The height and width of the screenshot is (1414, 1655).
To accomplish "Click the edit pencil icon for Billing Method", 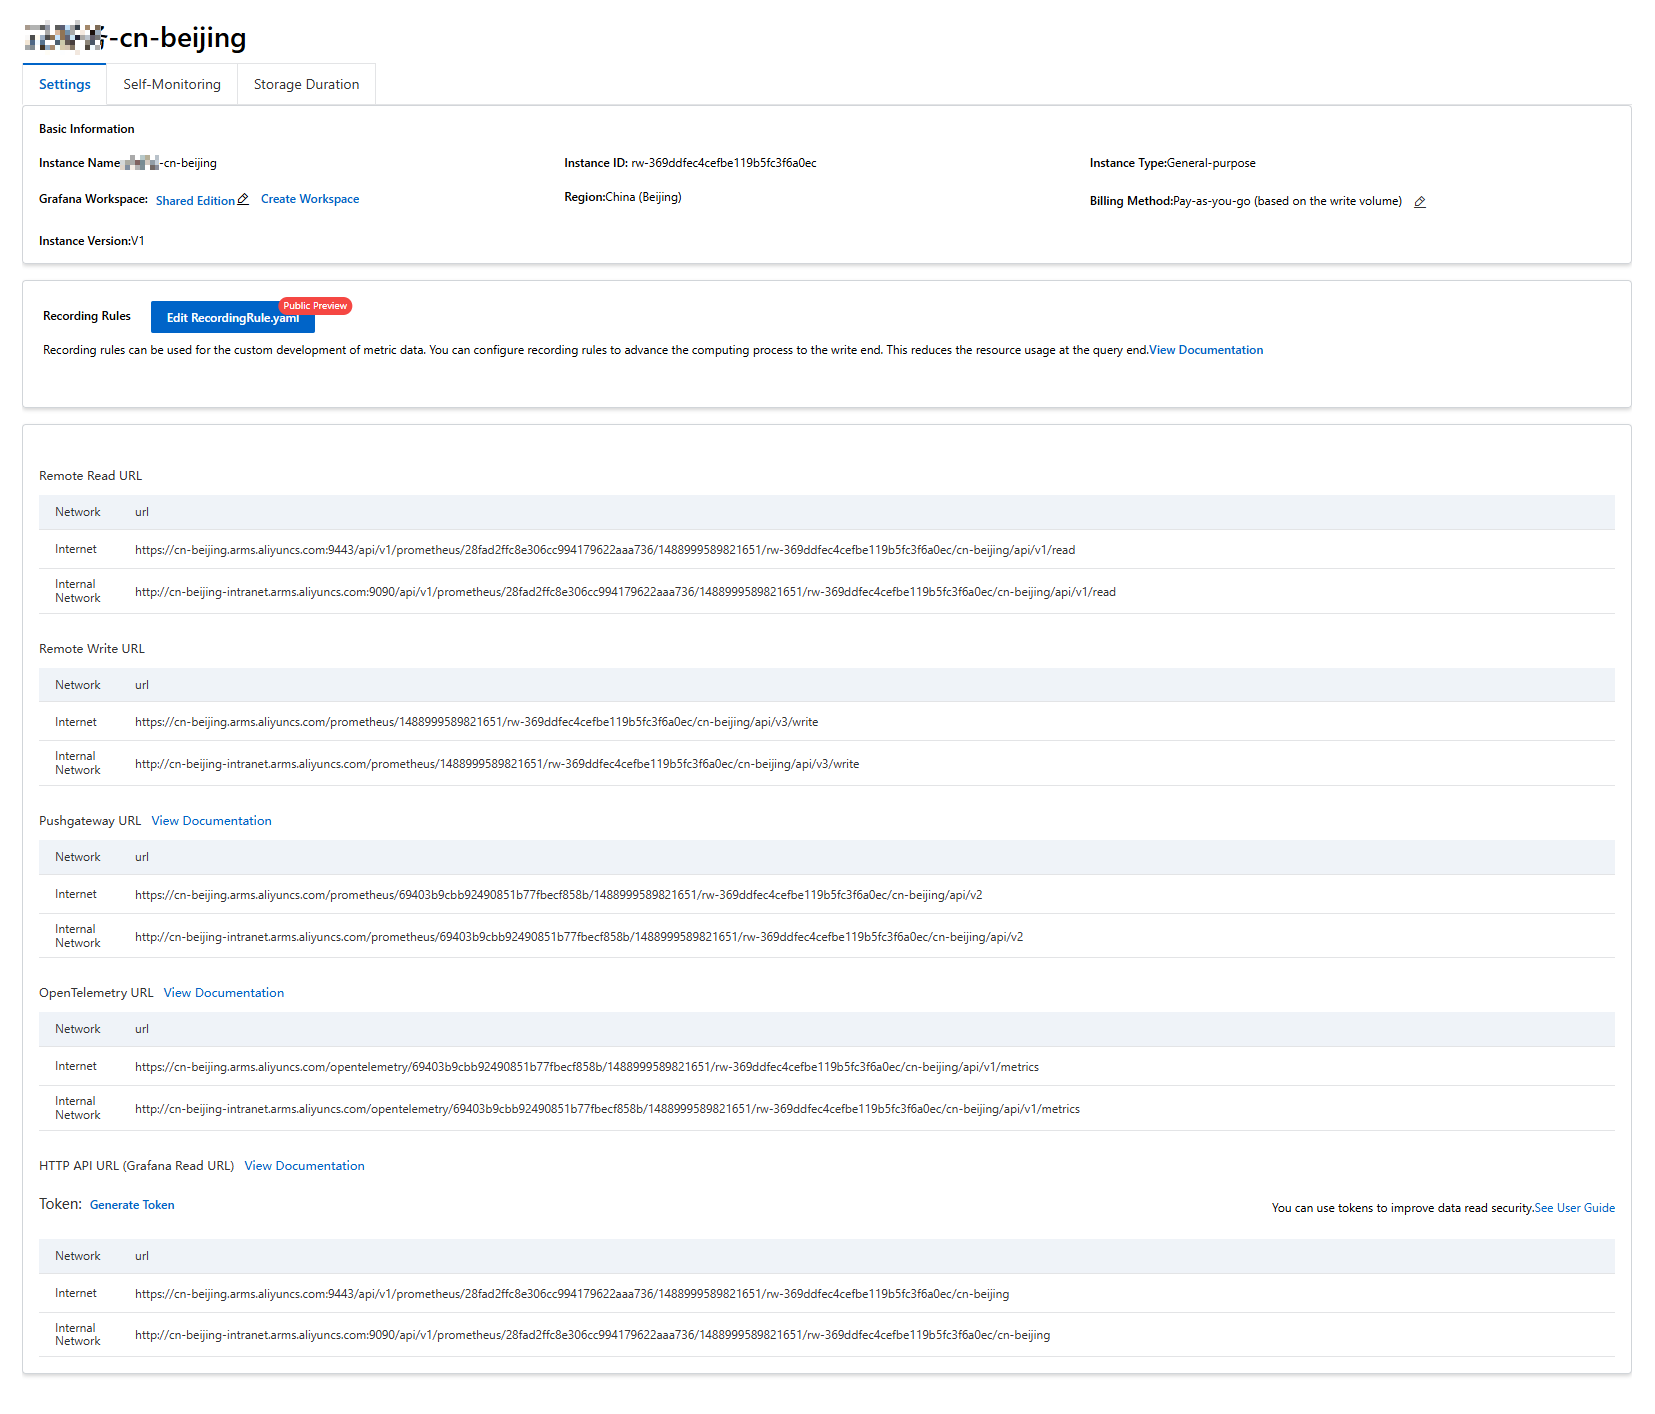I will click(1420, 202).
